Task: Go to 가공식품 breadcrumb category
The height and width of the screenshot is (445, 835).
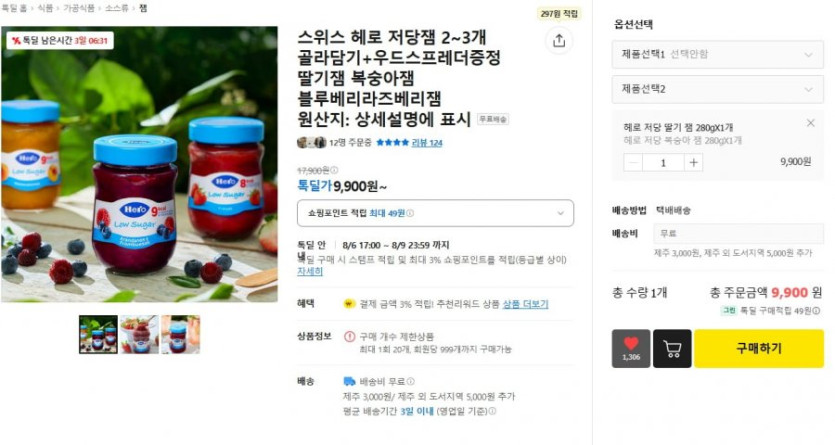Action: [x=79, y=8]
